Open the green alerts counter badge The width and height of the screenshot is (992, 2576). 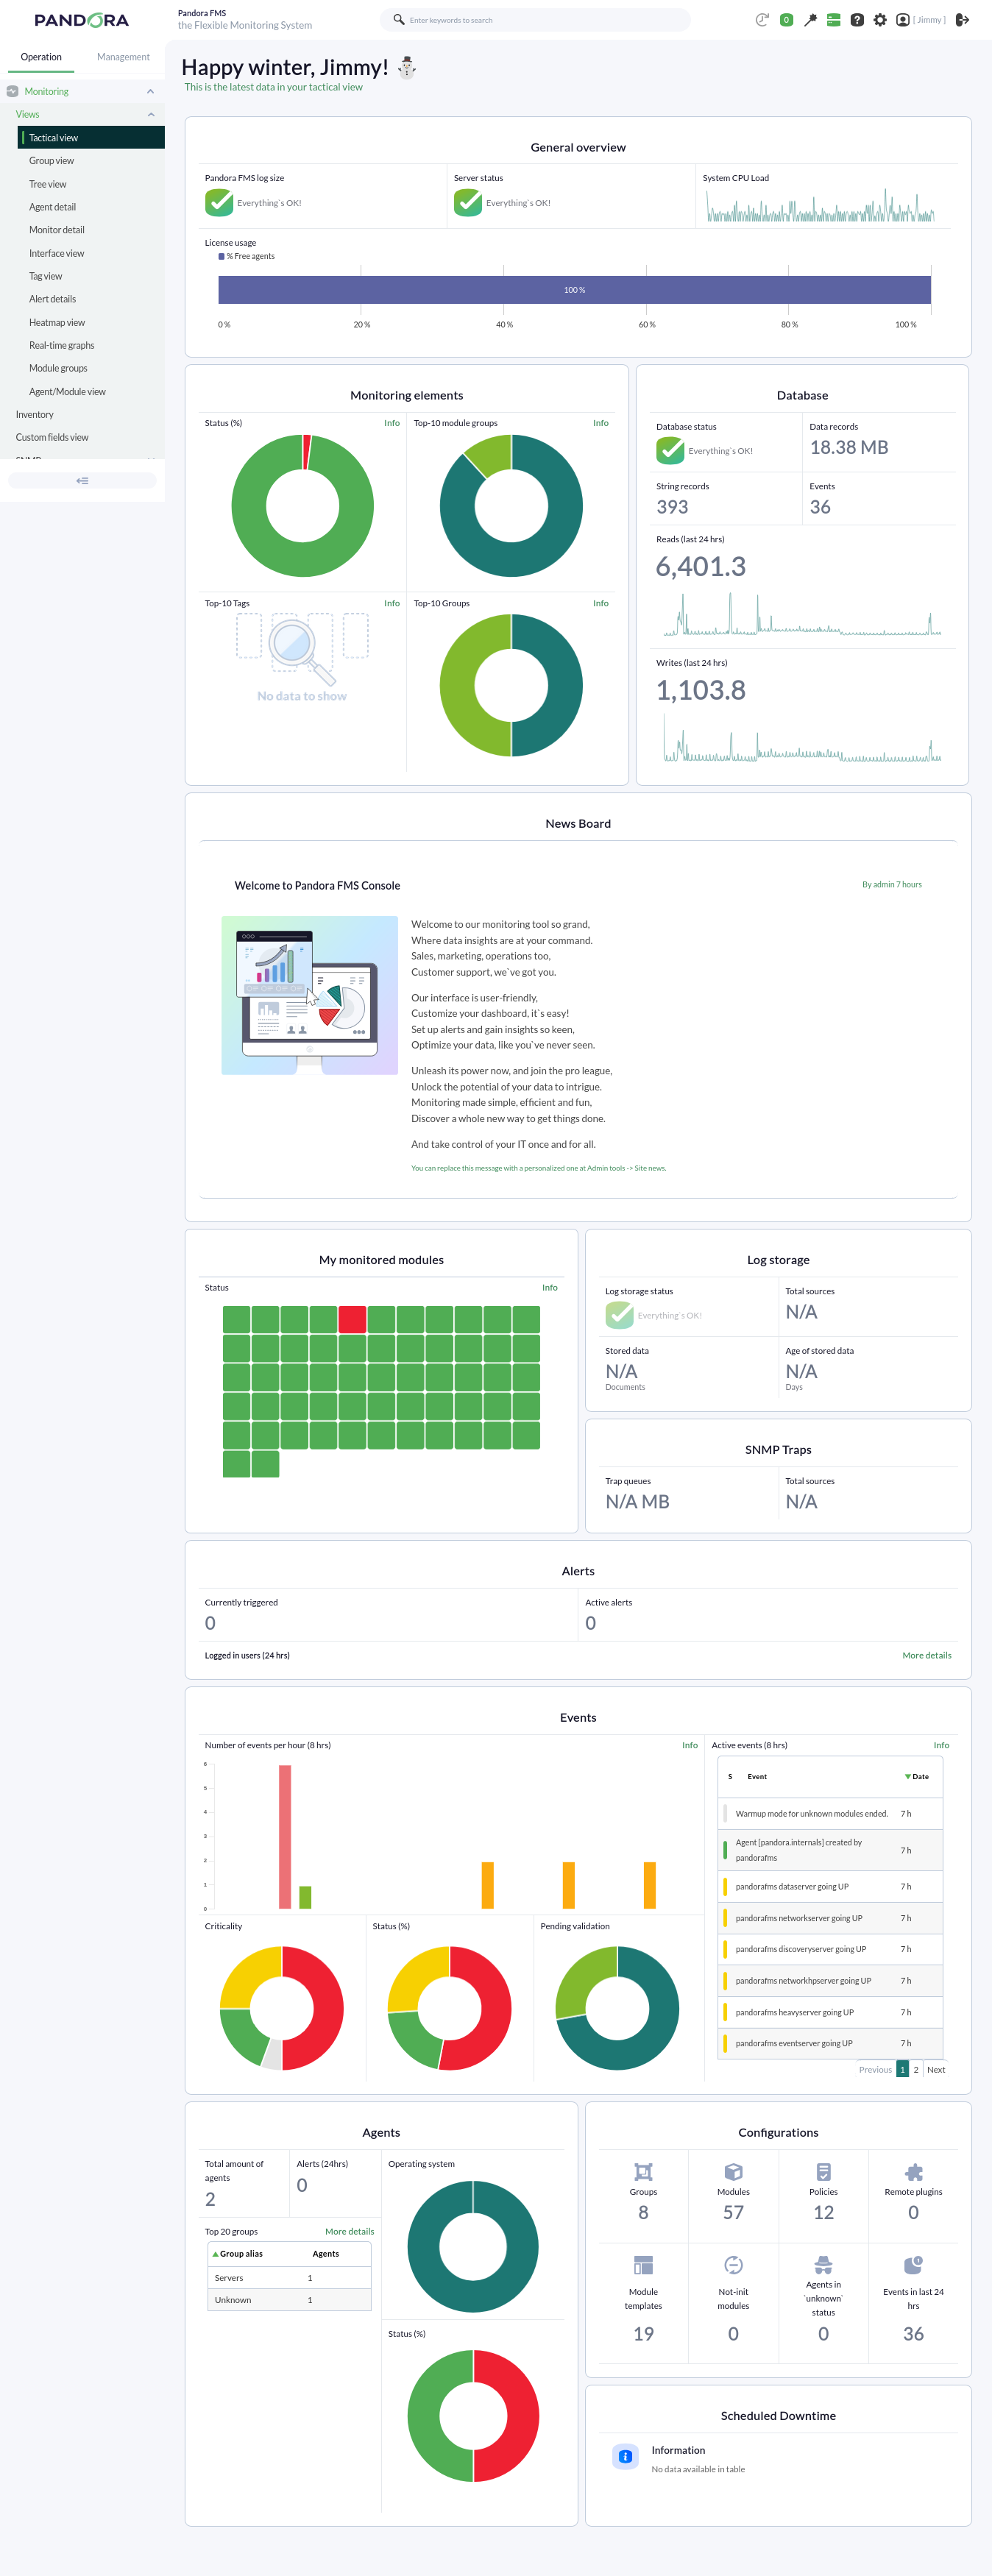(787, 20)
